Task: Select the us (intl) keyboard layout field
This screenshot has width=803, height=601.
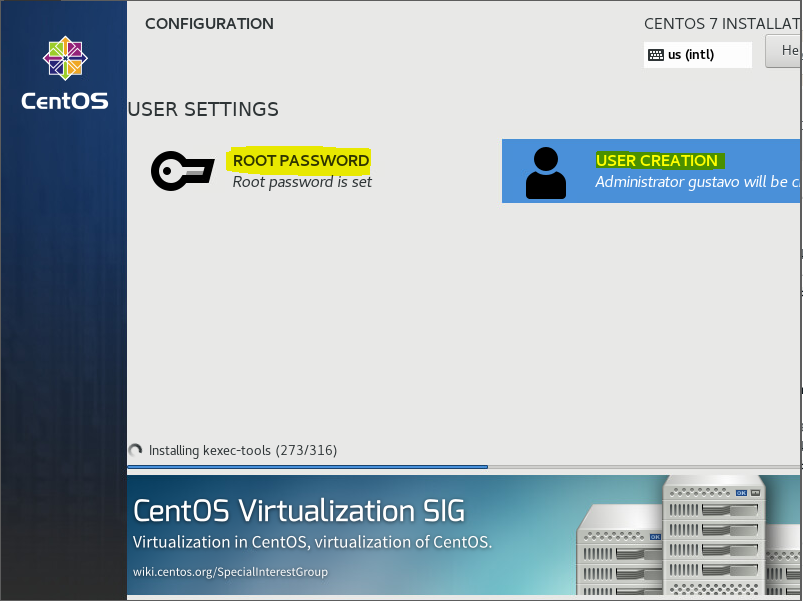Action: tap(698, 55)
